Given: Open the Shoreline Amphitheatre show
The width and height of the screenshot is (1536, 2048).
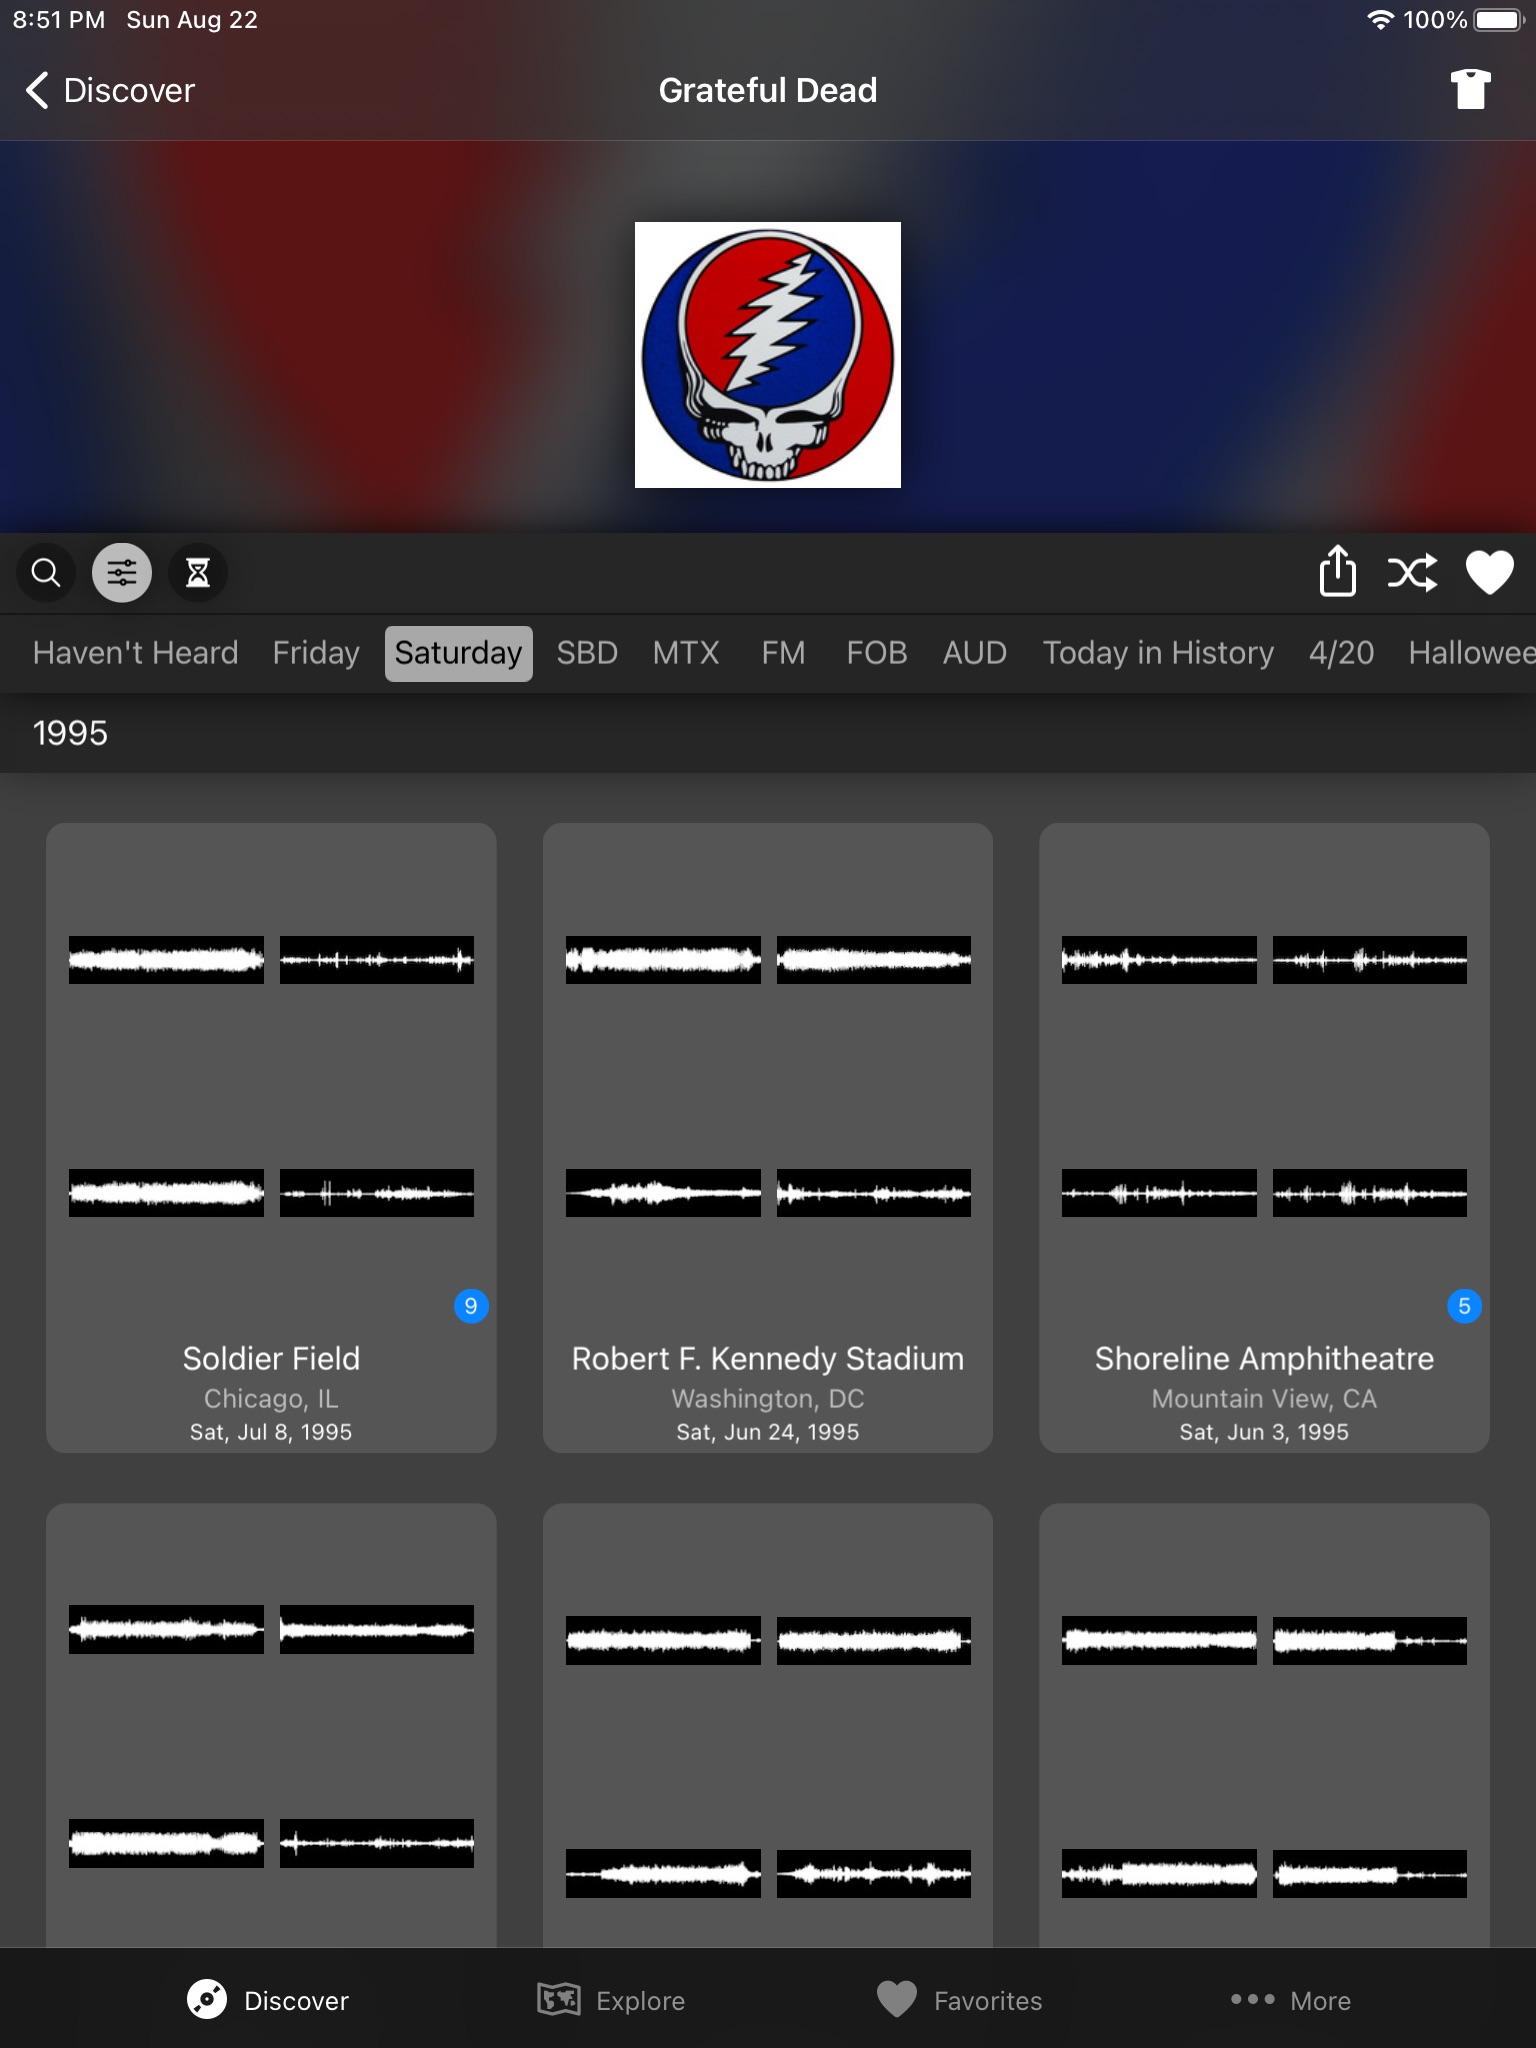Looking at the screenshot, I should pyautogui.click(x=1264, y=1138).
